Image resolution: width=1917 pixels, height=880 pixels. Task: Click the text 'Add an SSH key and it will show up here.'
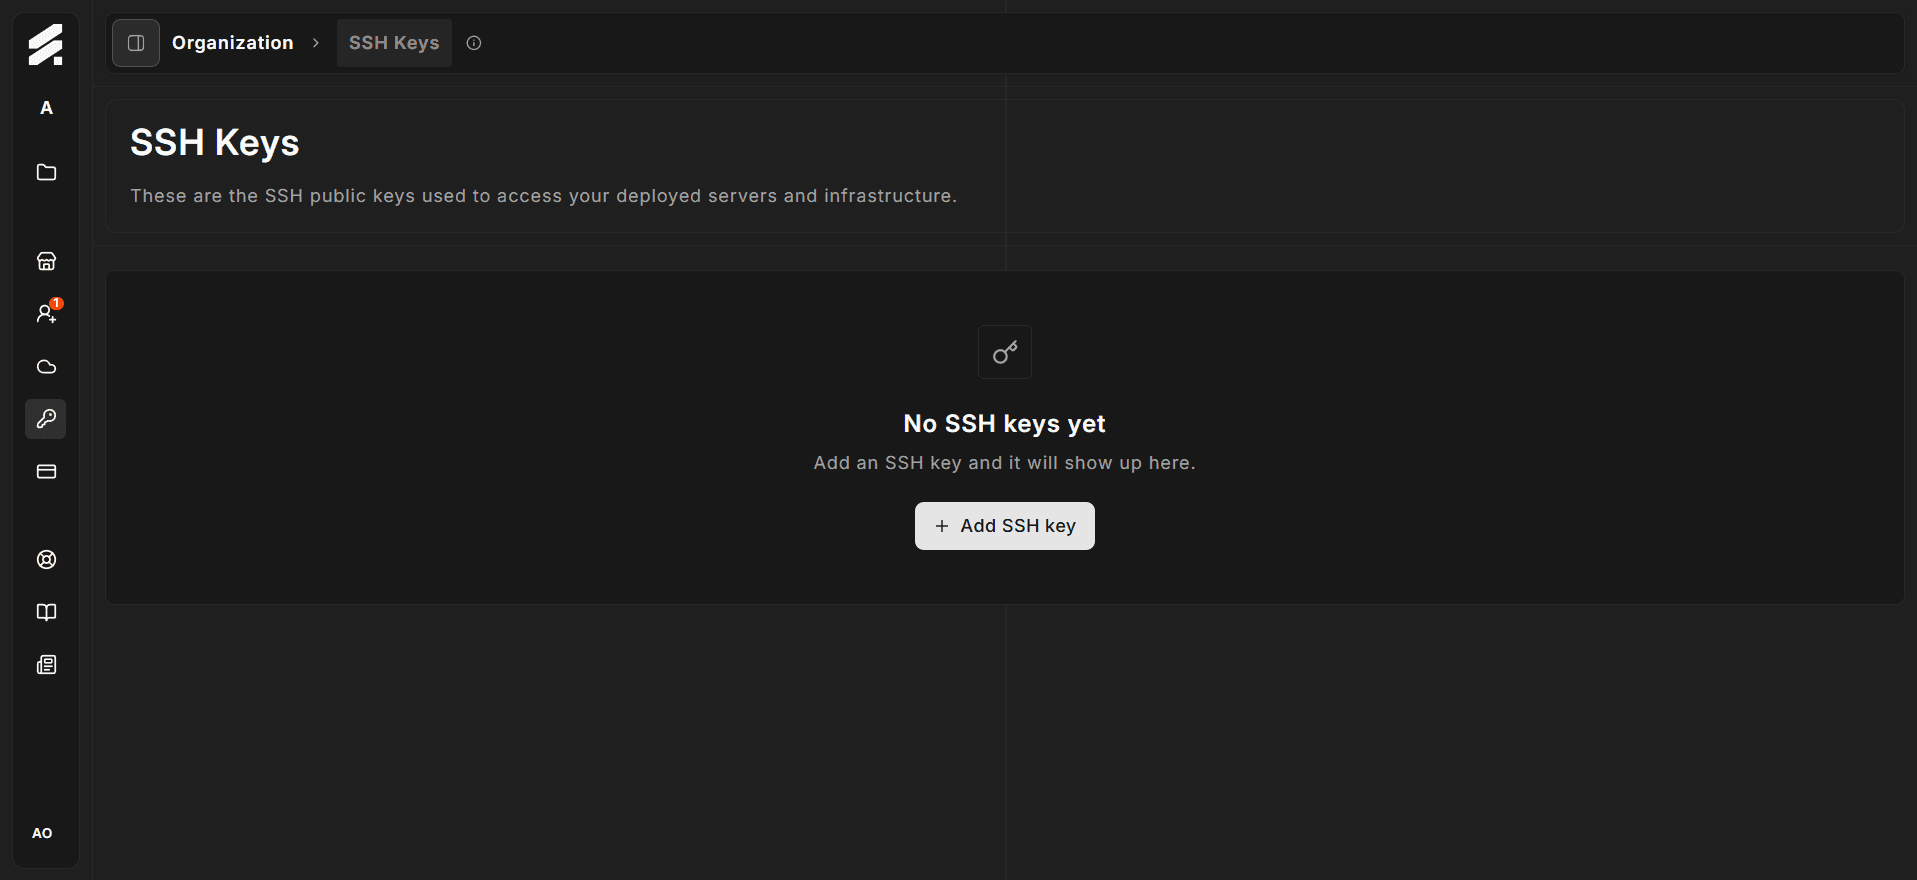(x=1005, y=463)
